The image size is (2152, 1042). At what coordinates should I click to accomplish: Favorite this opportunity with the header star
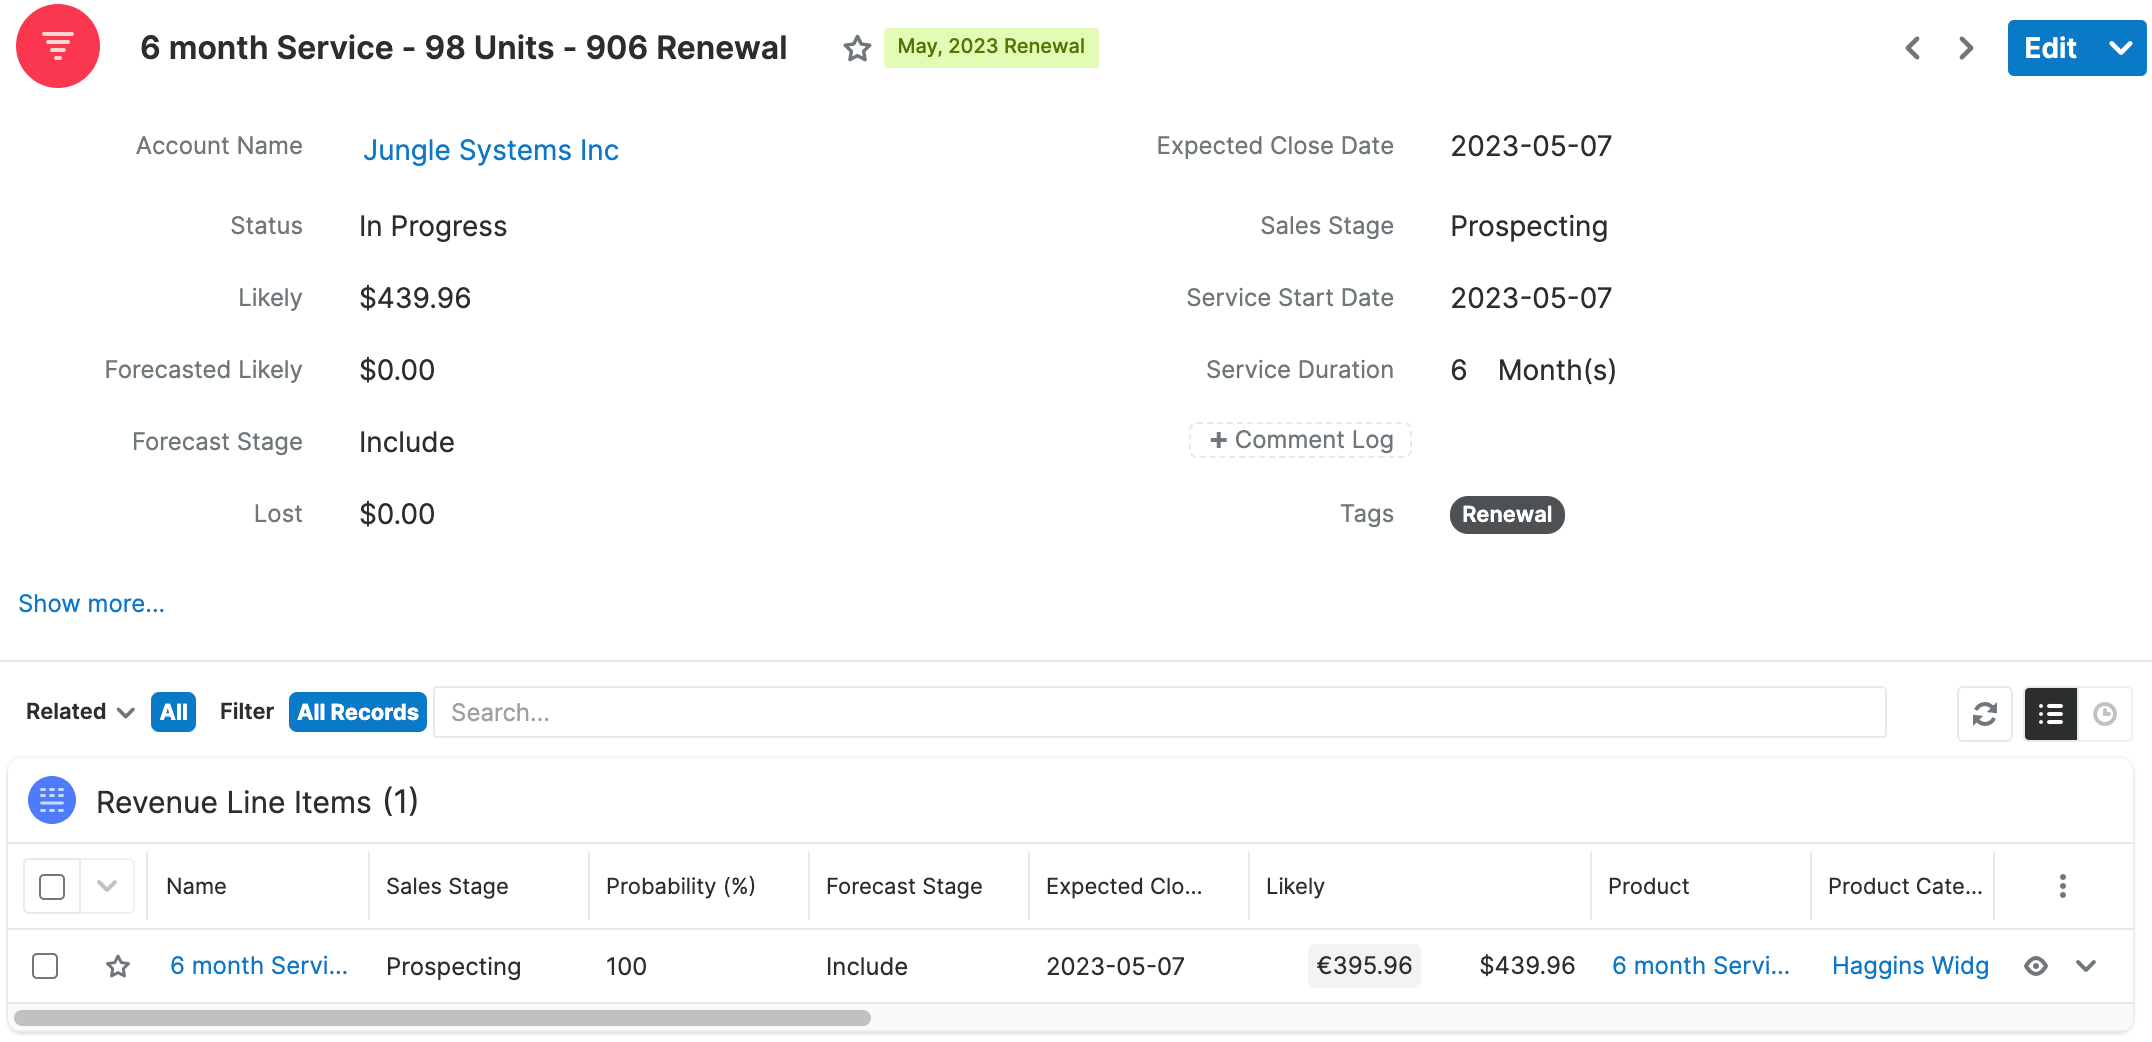857,48
